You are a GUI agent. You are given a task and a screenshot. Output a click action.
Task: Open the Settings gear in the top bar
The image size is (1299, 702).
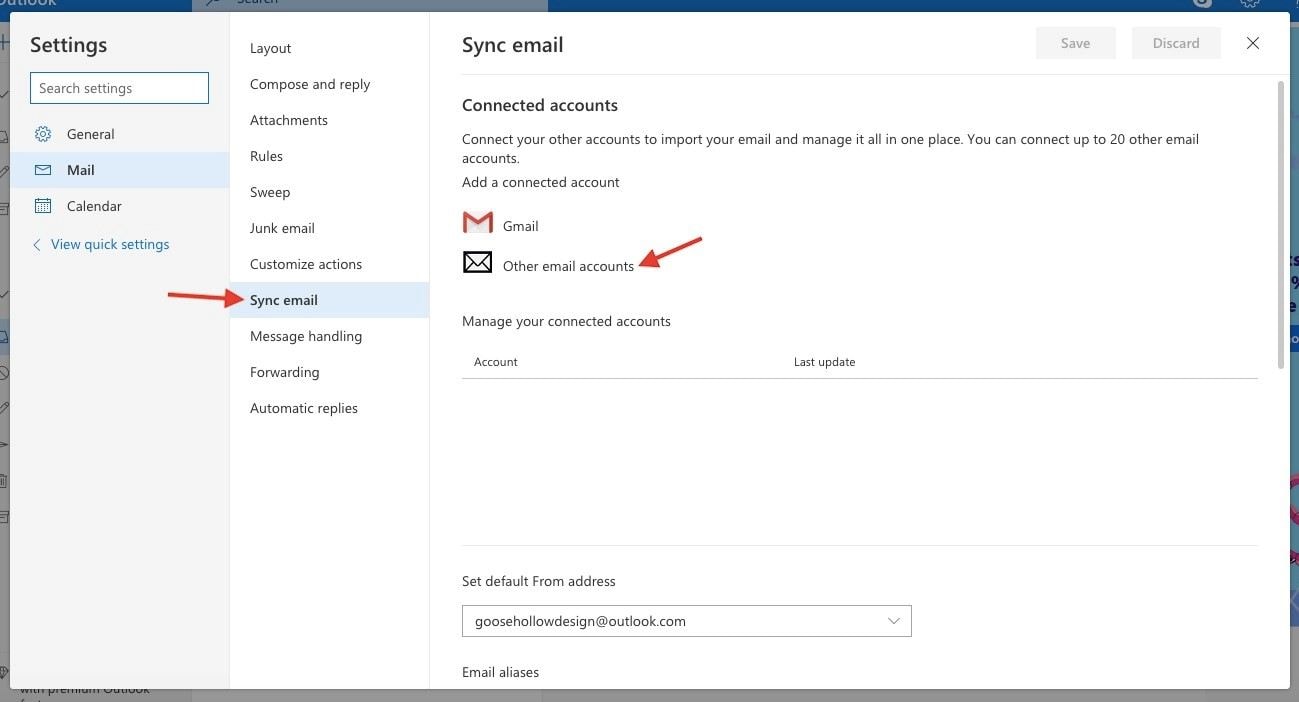[1250, 3]
